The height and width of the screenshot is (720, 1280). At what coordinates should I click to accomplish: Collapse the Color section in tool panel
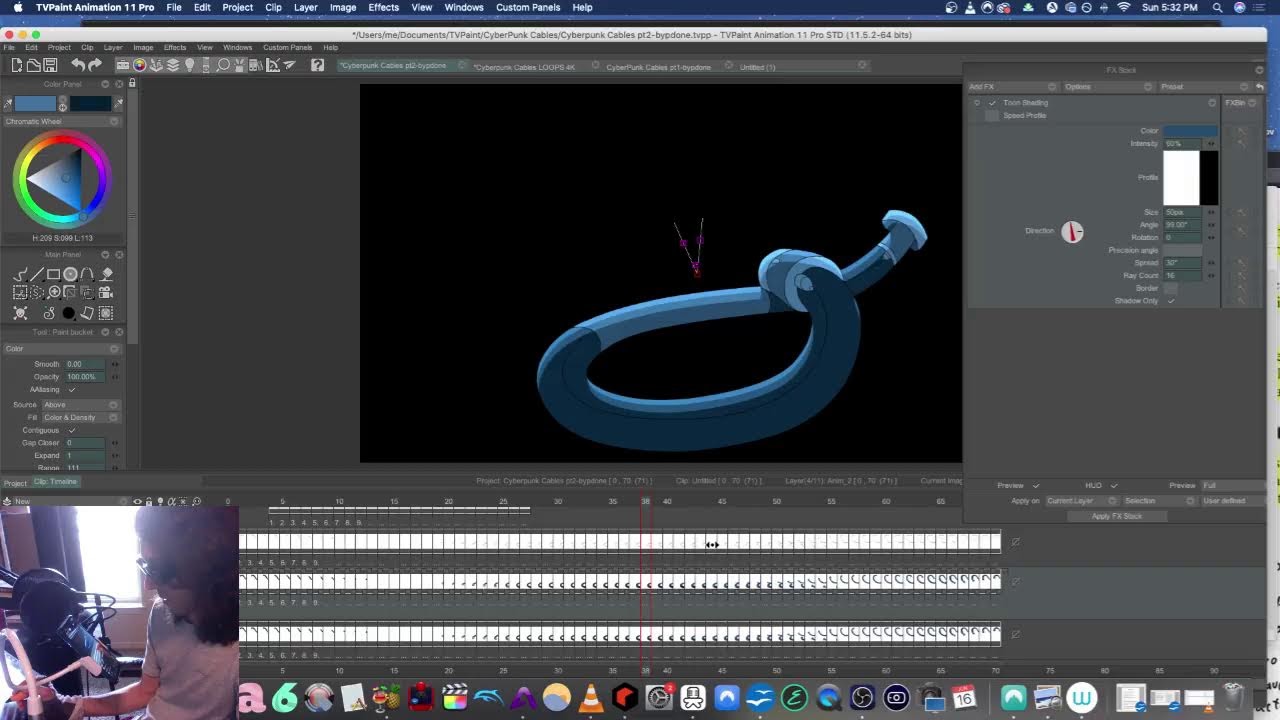61,348
